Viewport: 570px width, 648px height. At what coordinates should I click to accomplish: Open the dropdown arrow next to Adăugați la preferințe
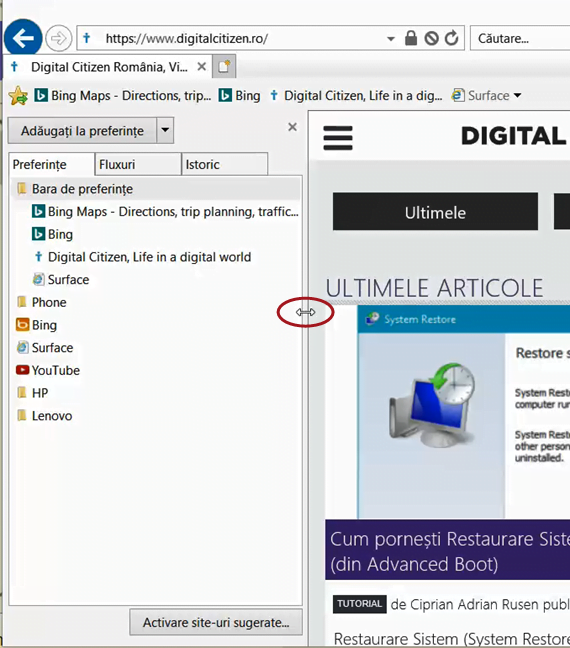coord(165,130)
